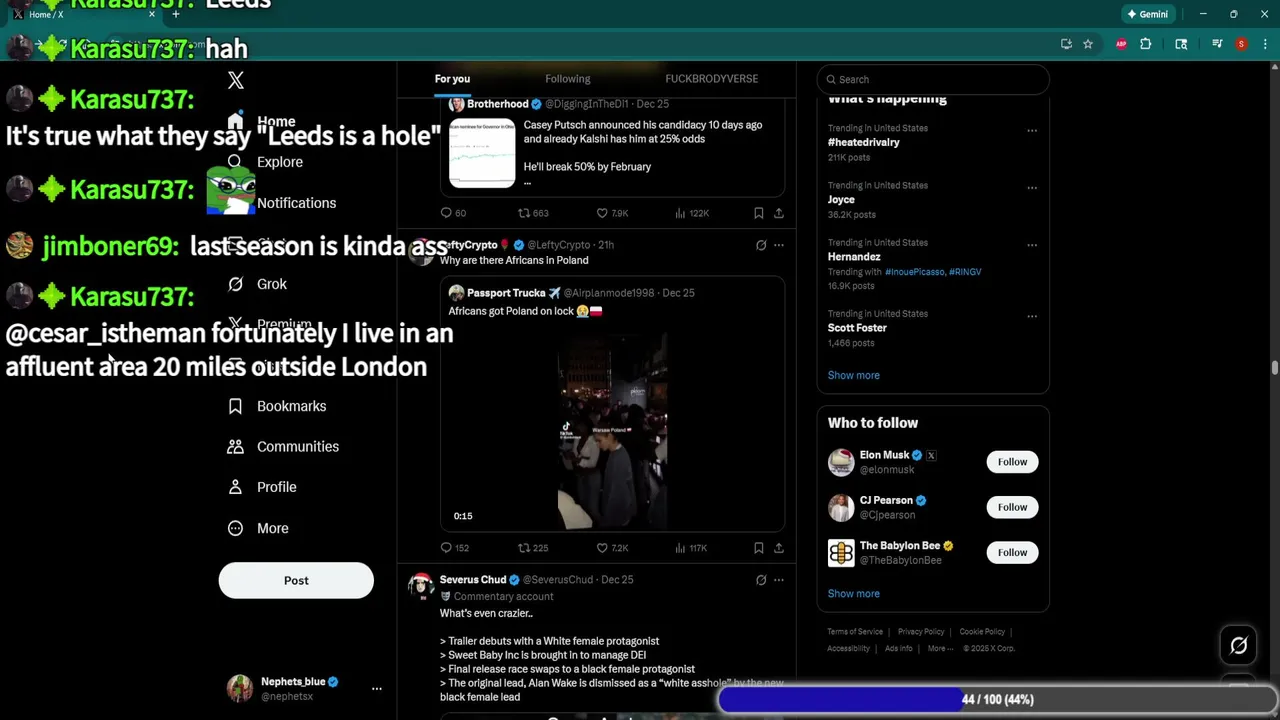Open the Terms of Service link
The image size is (1280, 720).
(855, 632)
